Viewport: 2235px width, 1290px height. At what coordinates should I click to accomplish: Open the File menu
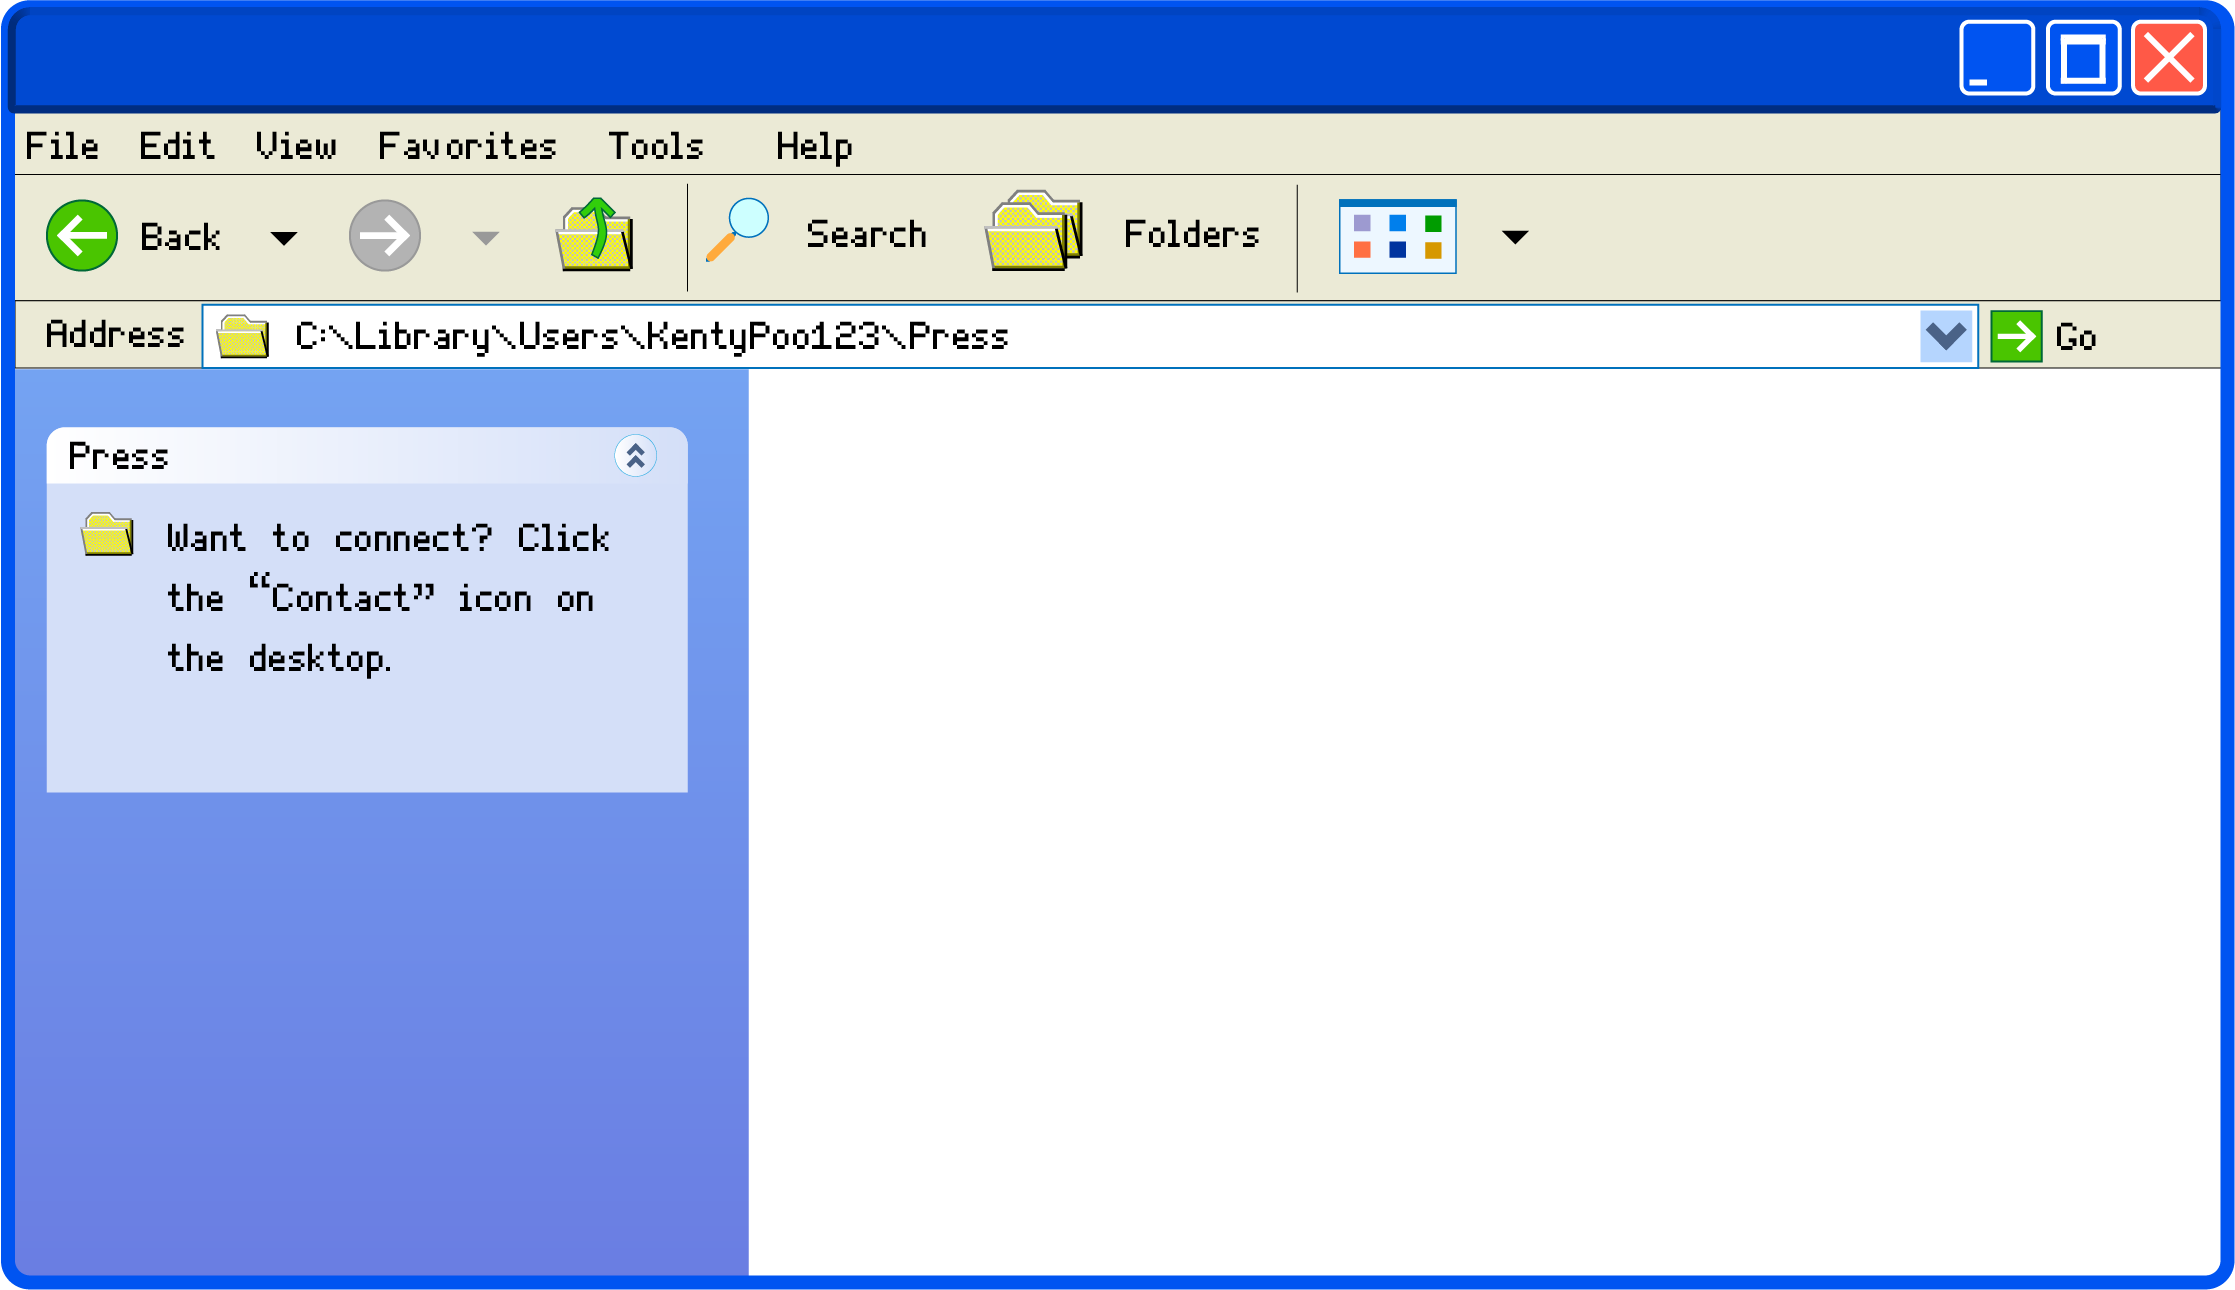point(62,146)
